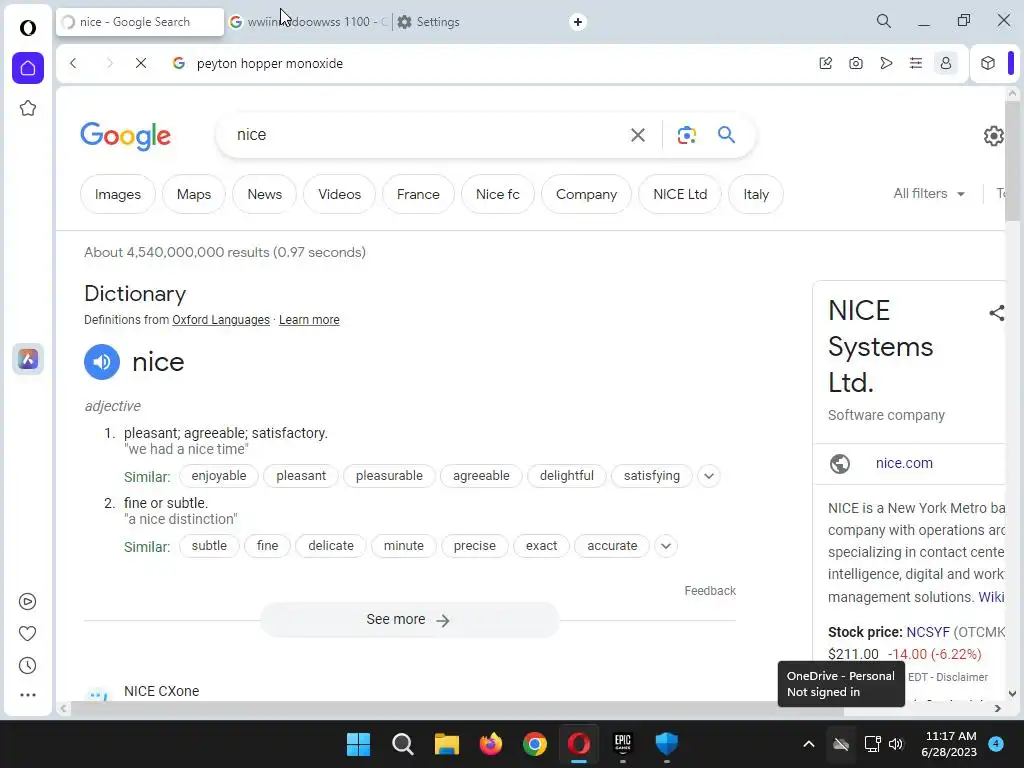
Task: Filter results by News
Action: [x=264, y=195]
